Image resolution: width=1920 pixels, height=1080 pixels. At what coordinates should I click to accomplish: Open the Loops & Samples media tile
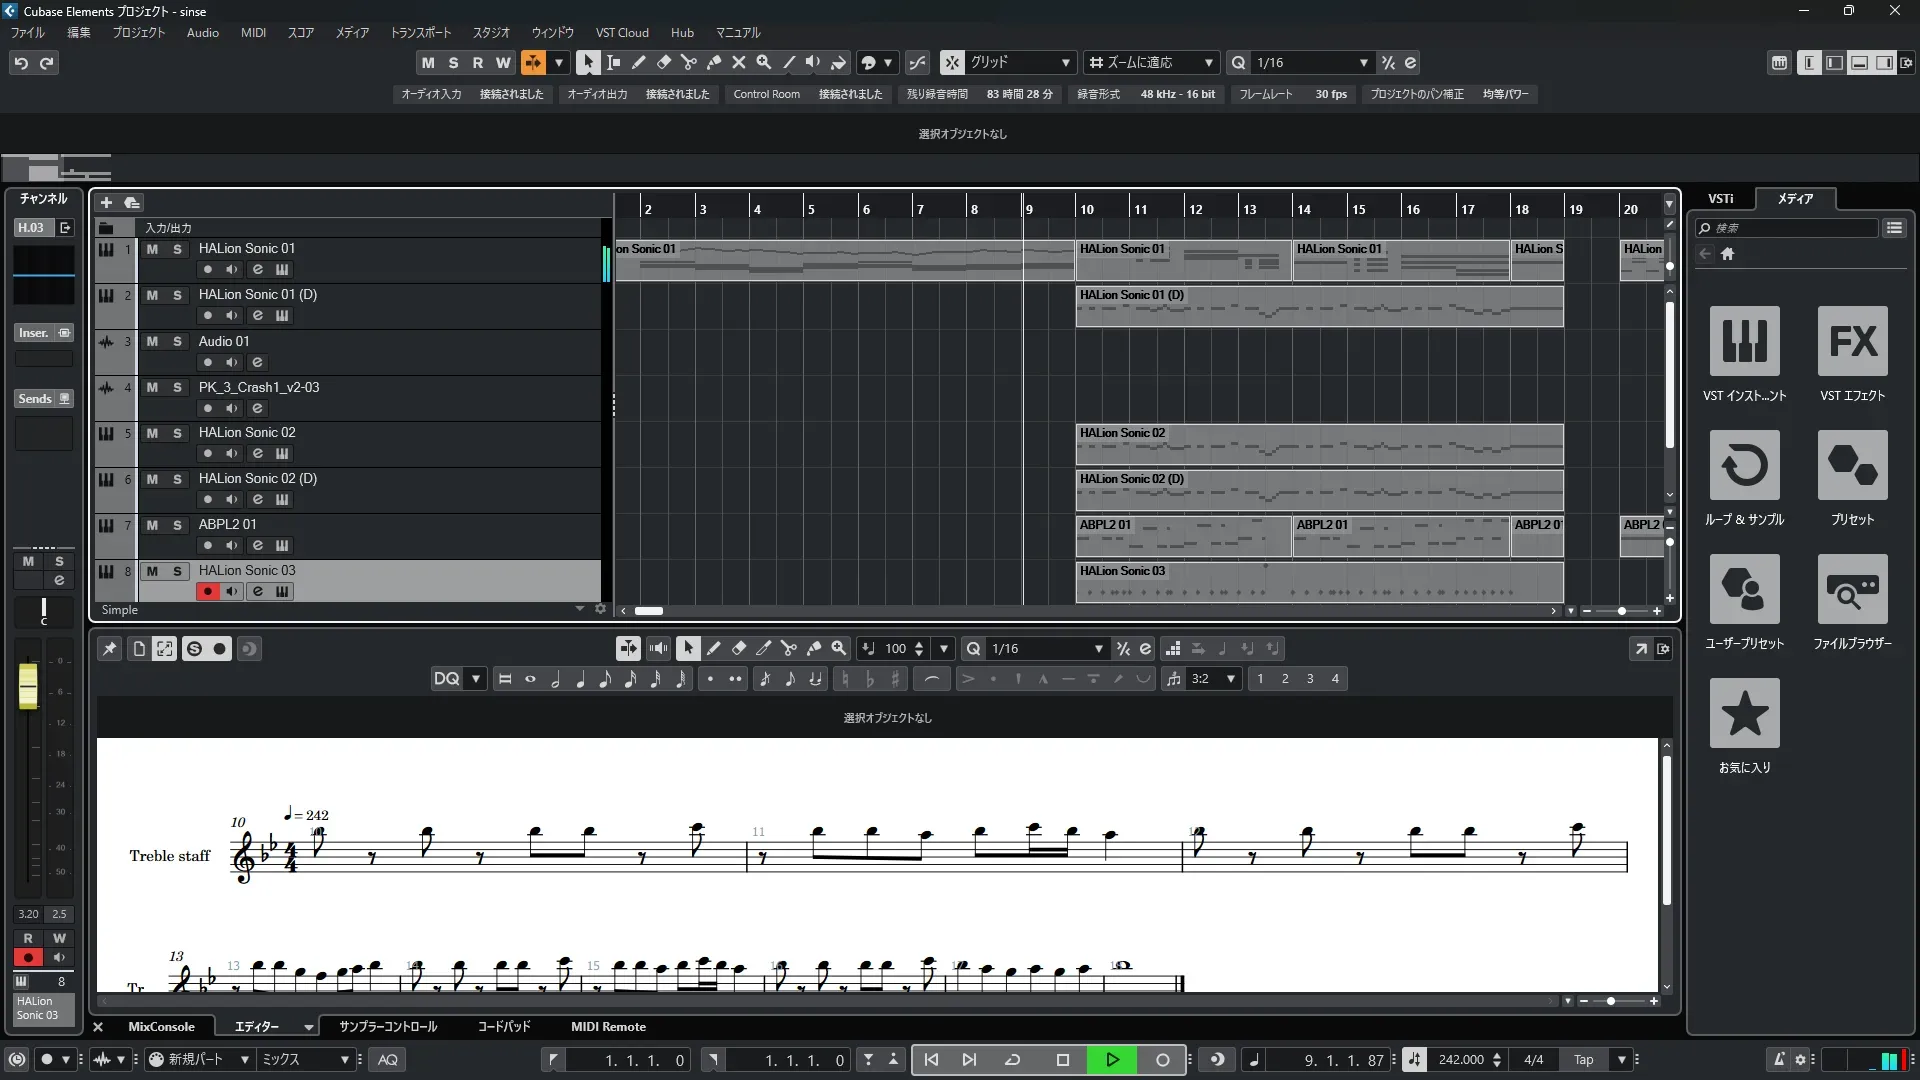click(x=1744, y=465)
